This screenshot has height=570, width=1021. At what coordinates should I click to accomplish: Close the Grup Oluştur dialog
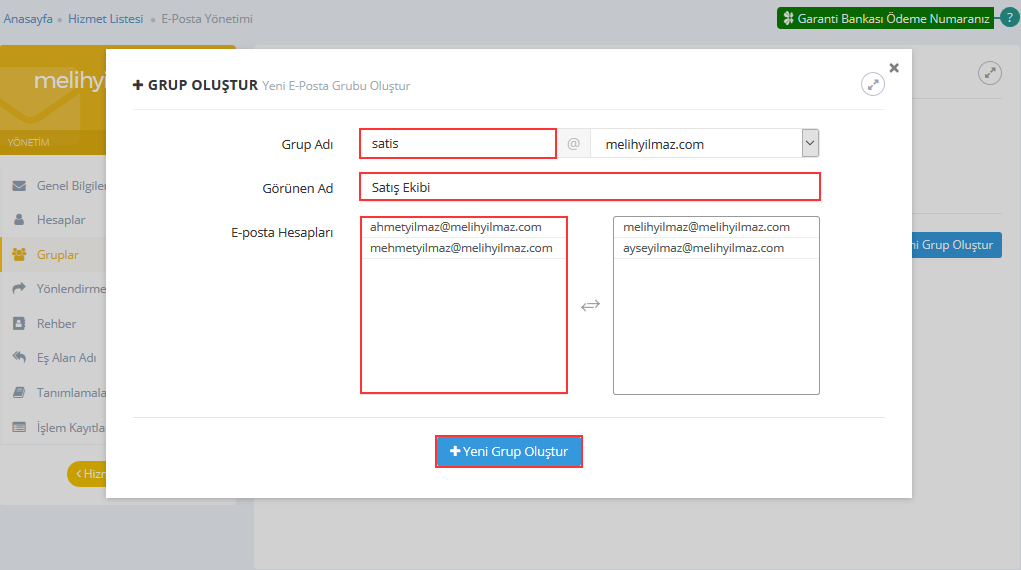click(x=894, y=68)
